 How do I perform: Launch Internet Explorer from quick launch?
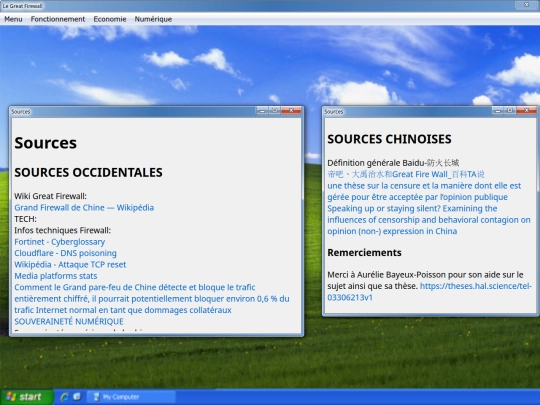(x=64, y=397)
